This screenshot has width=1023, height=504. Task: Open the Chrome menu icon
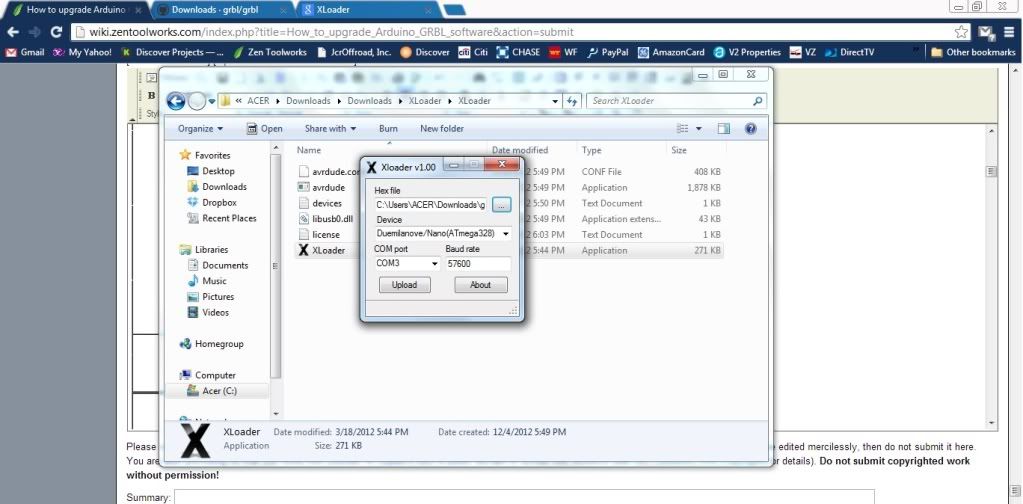(1009, 32)
